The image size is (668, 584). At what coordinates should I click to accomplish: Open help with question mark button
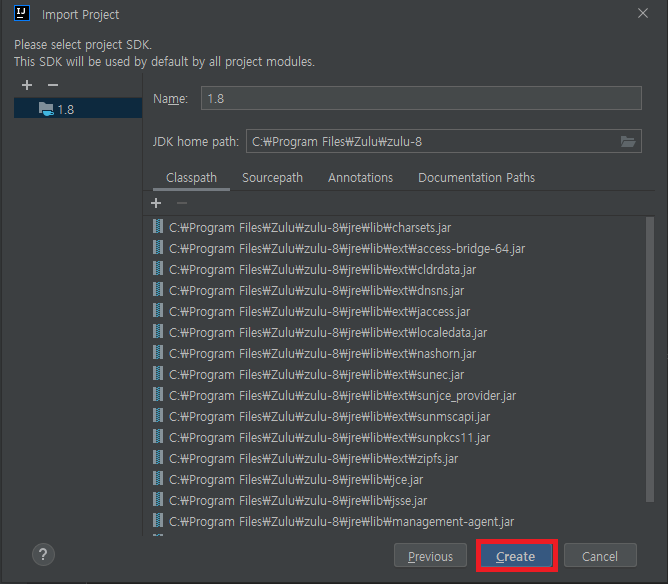(43, 555)
